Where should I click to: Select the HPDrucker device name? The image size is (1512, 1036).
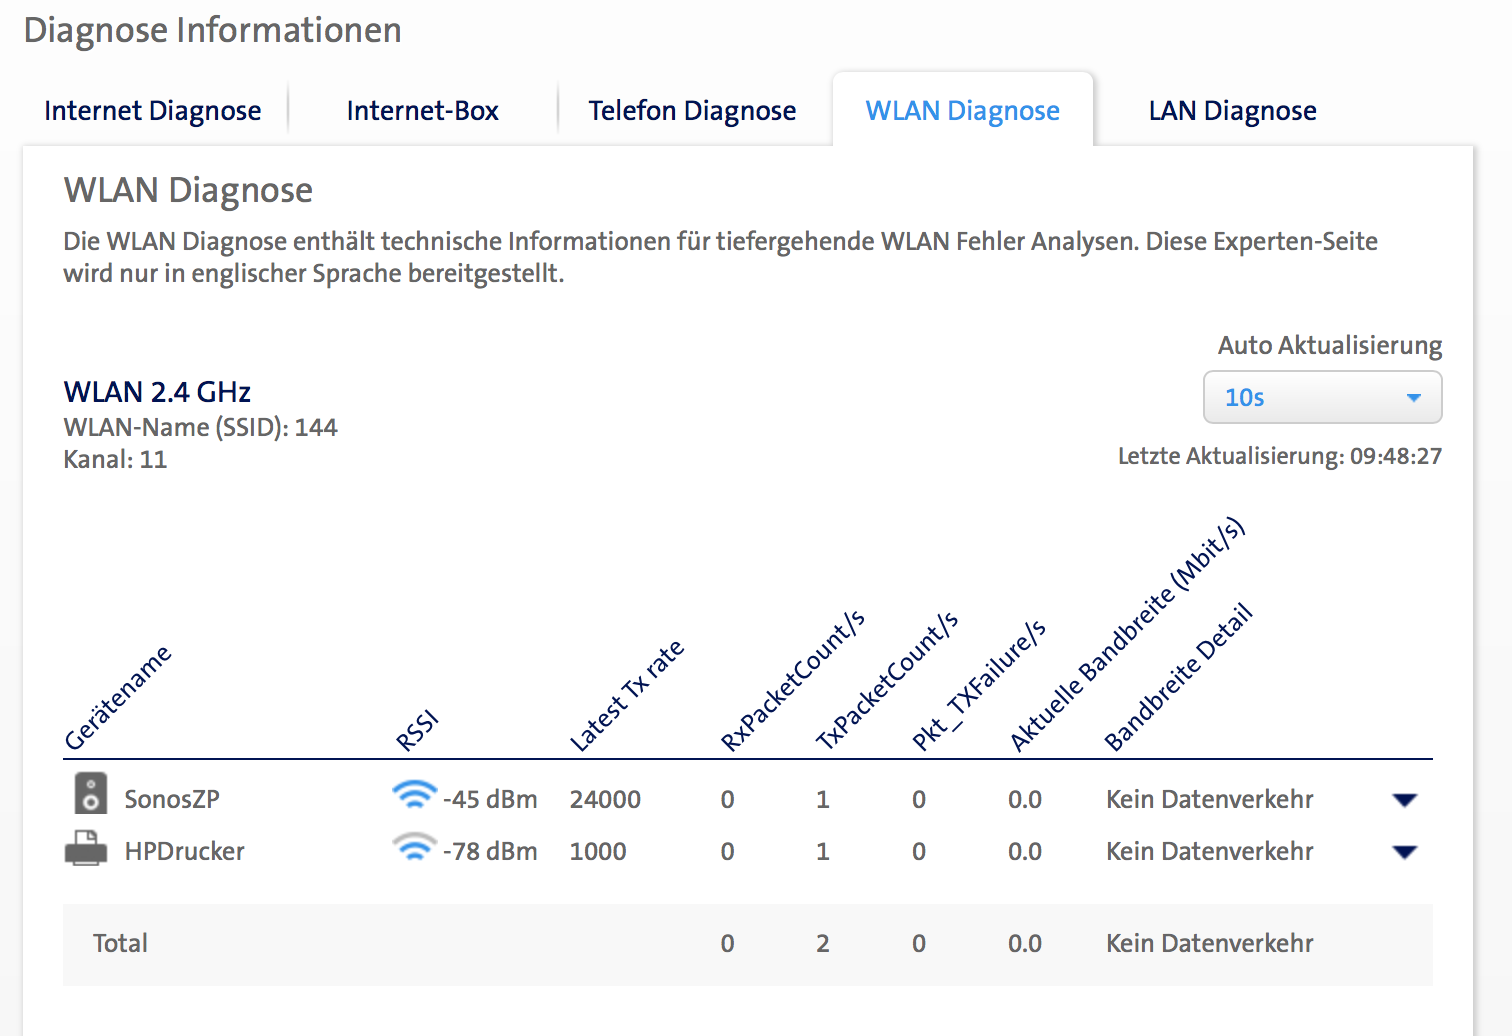click(184, 851)
